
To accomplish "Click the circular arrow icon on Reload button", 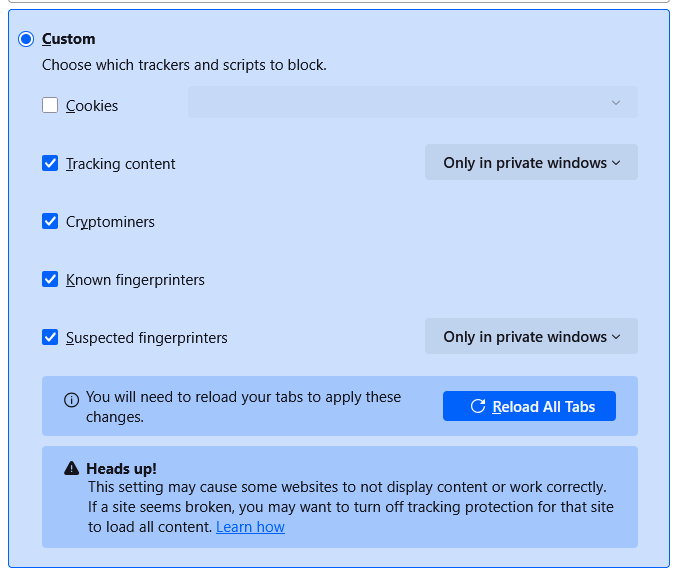I will (478, 406).
